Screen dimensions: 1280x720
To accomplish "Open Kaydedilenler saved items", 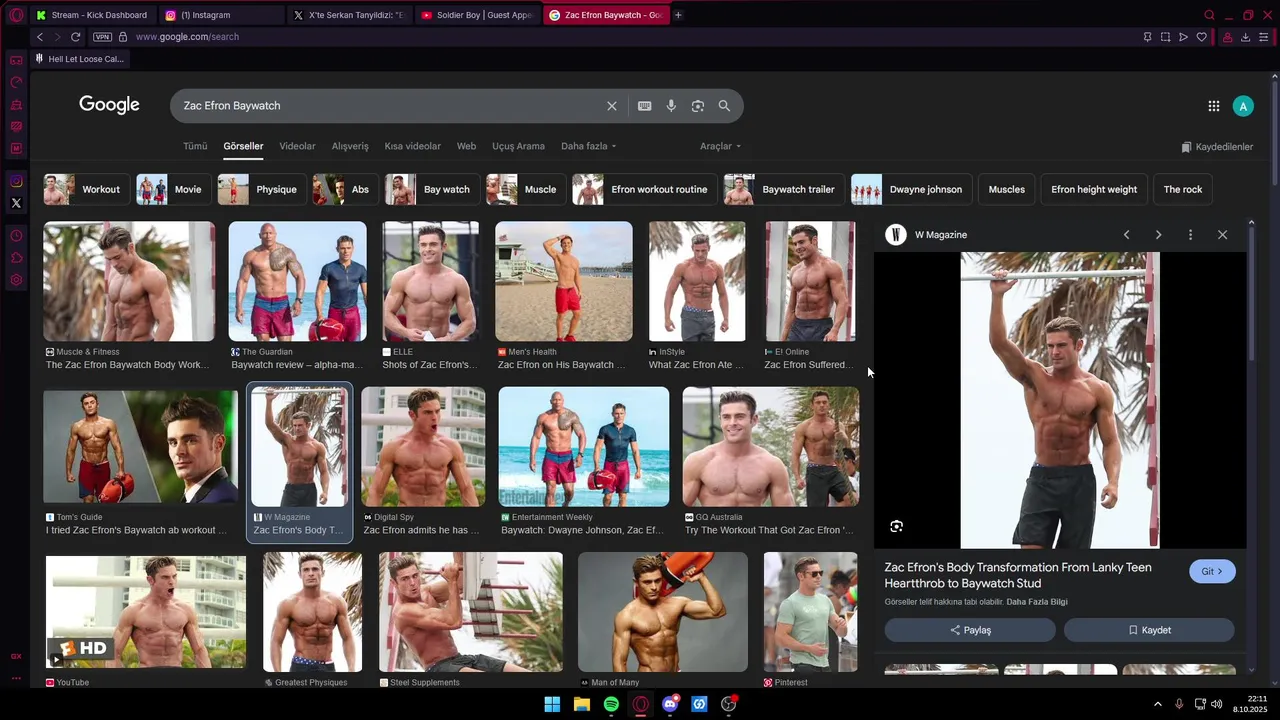I will [1217, 147].
